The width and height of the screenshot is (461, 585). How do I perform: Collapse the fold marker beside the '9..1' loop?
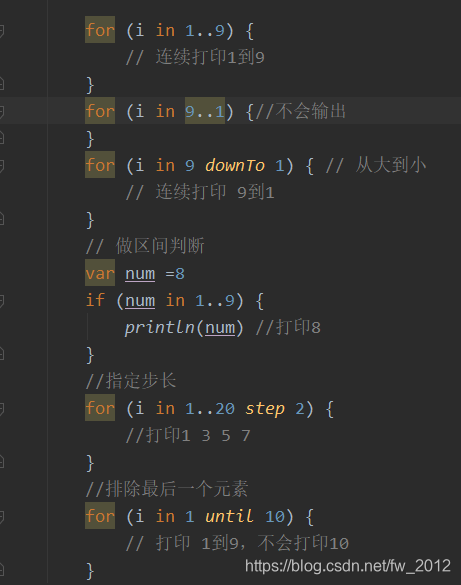point(1,111)
